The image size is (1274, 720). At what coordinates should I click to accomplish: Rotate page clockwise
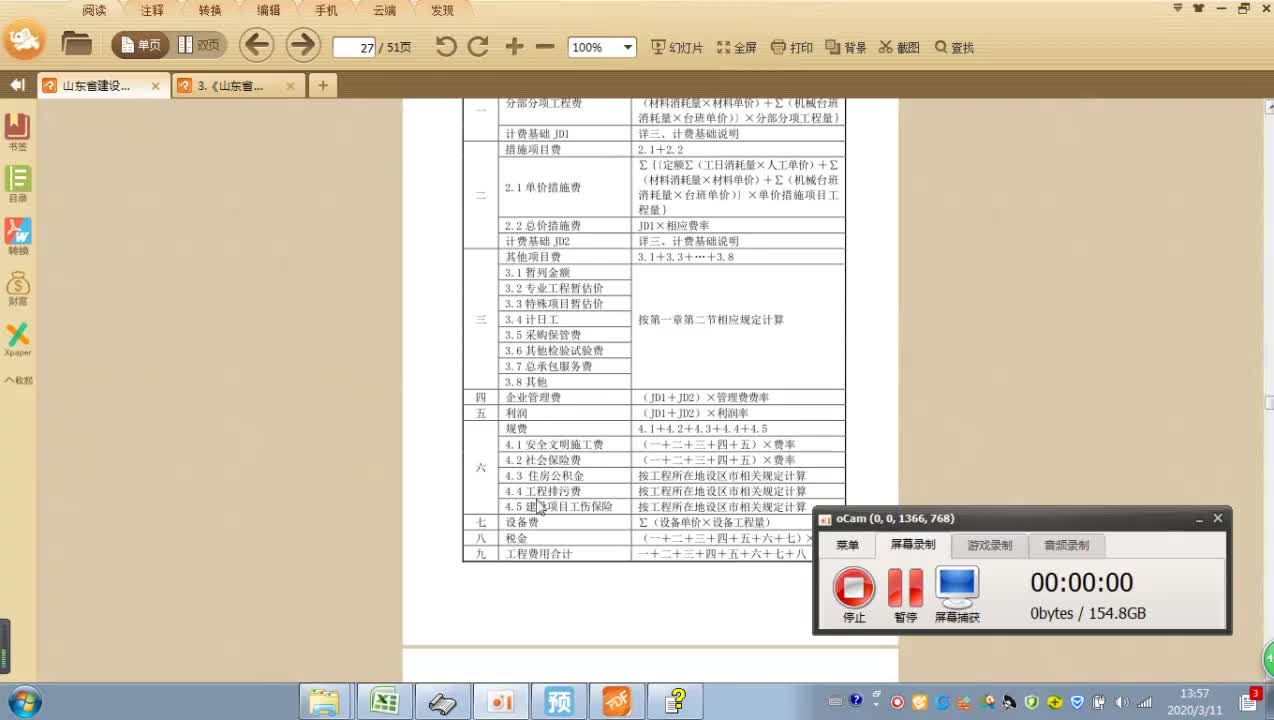[x=478, y=46]
